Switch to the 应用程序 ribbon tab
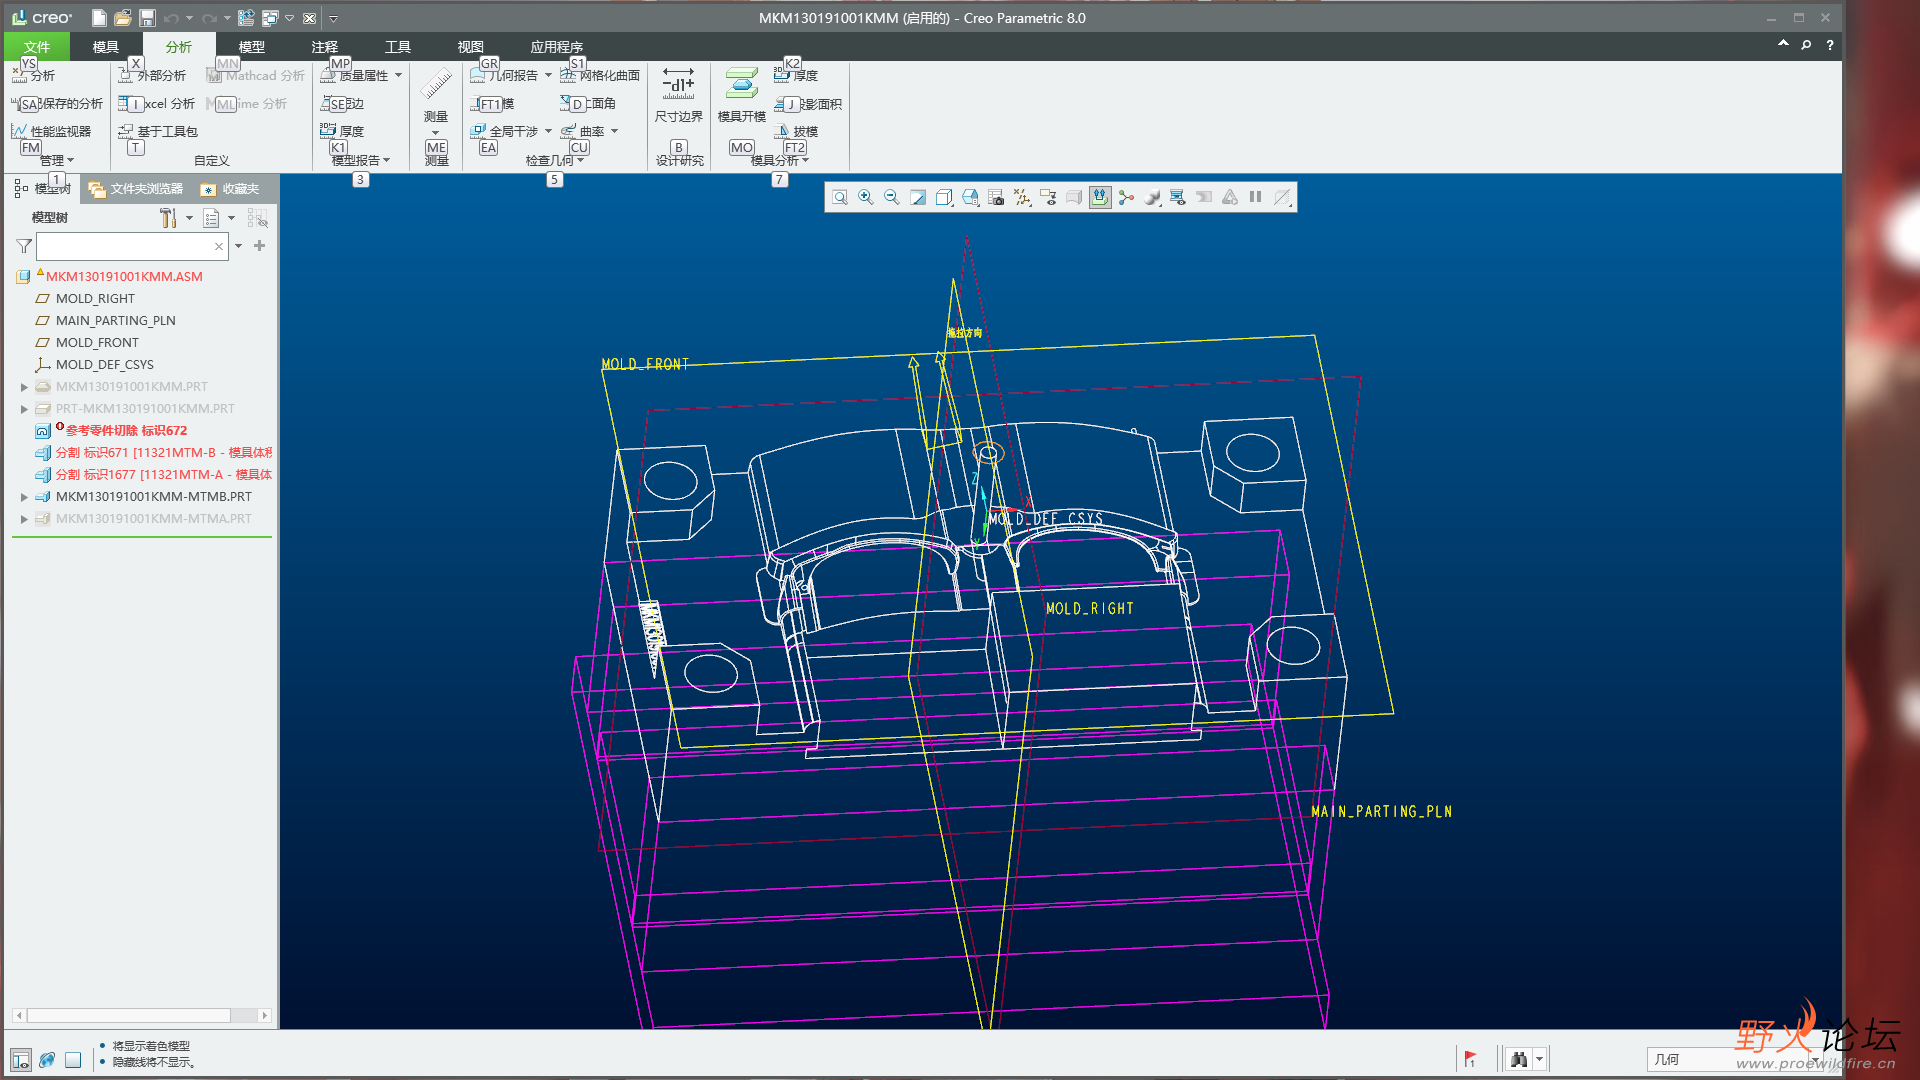The width and height of the screenshot is (1920, 1080). pos(557,47)
